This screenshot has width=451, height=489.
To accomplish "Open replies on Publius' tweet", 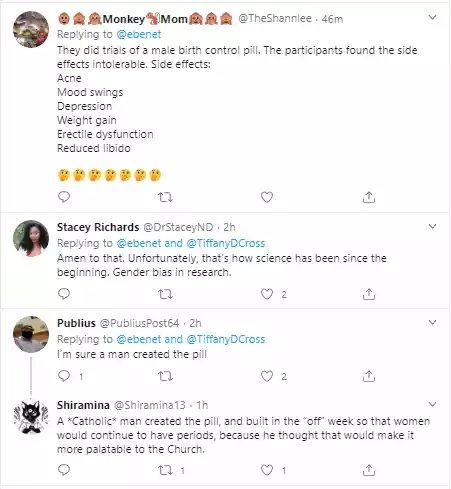I will point(64,376).
